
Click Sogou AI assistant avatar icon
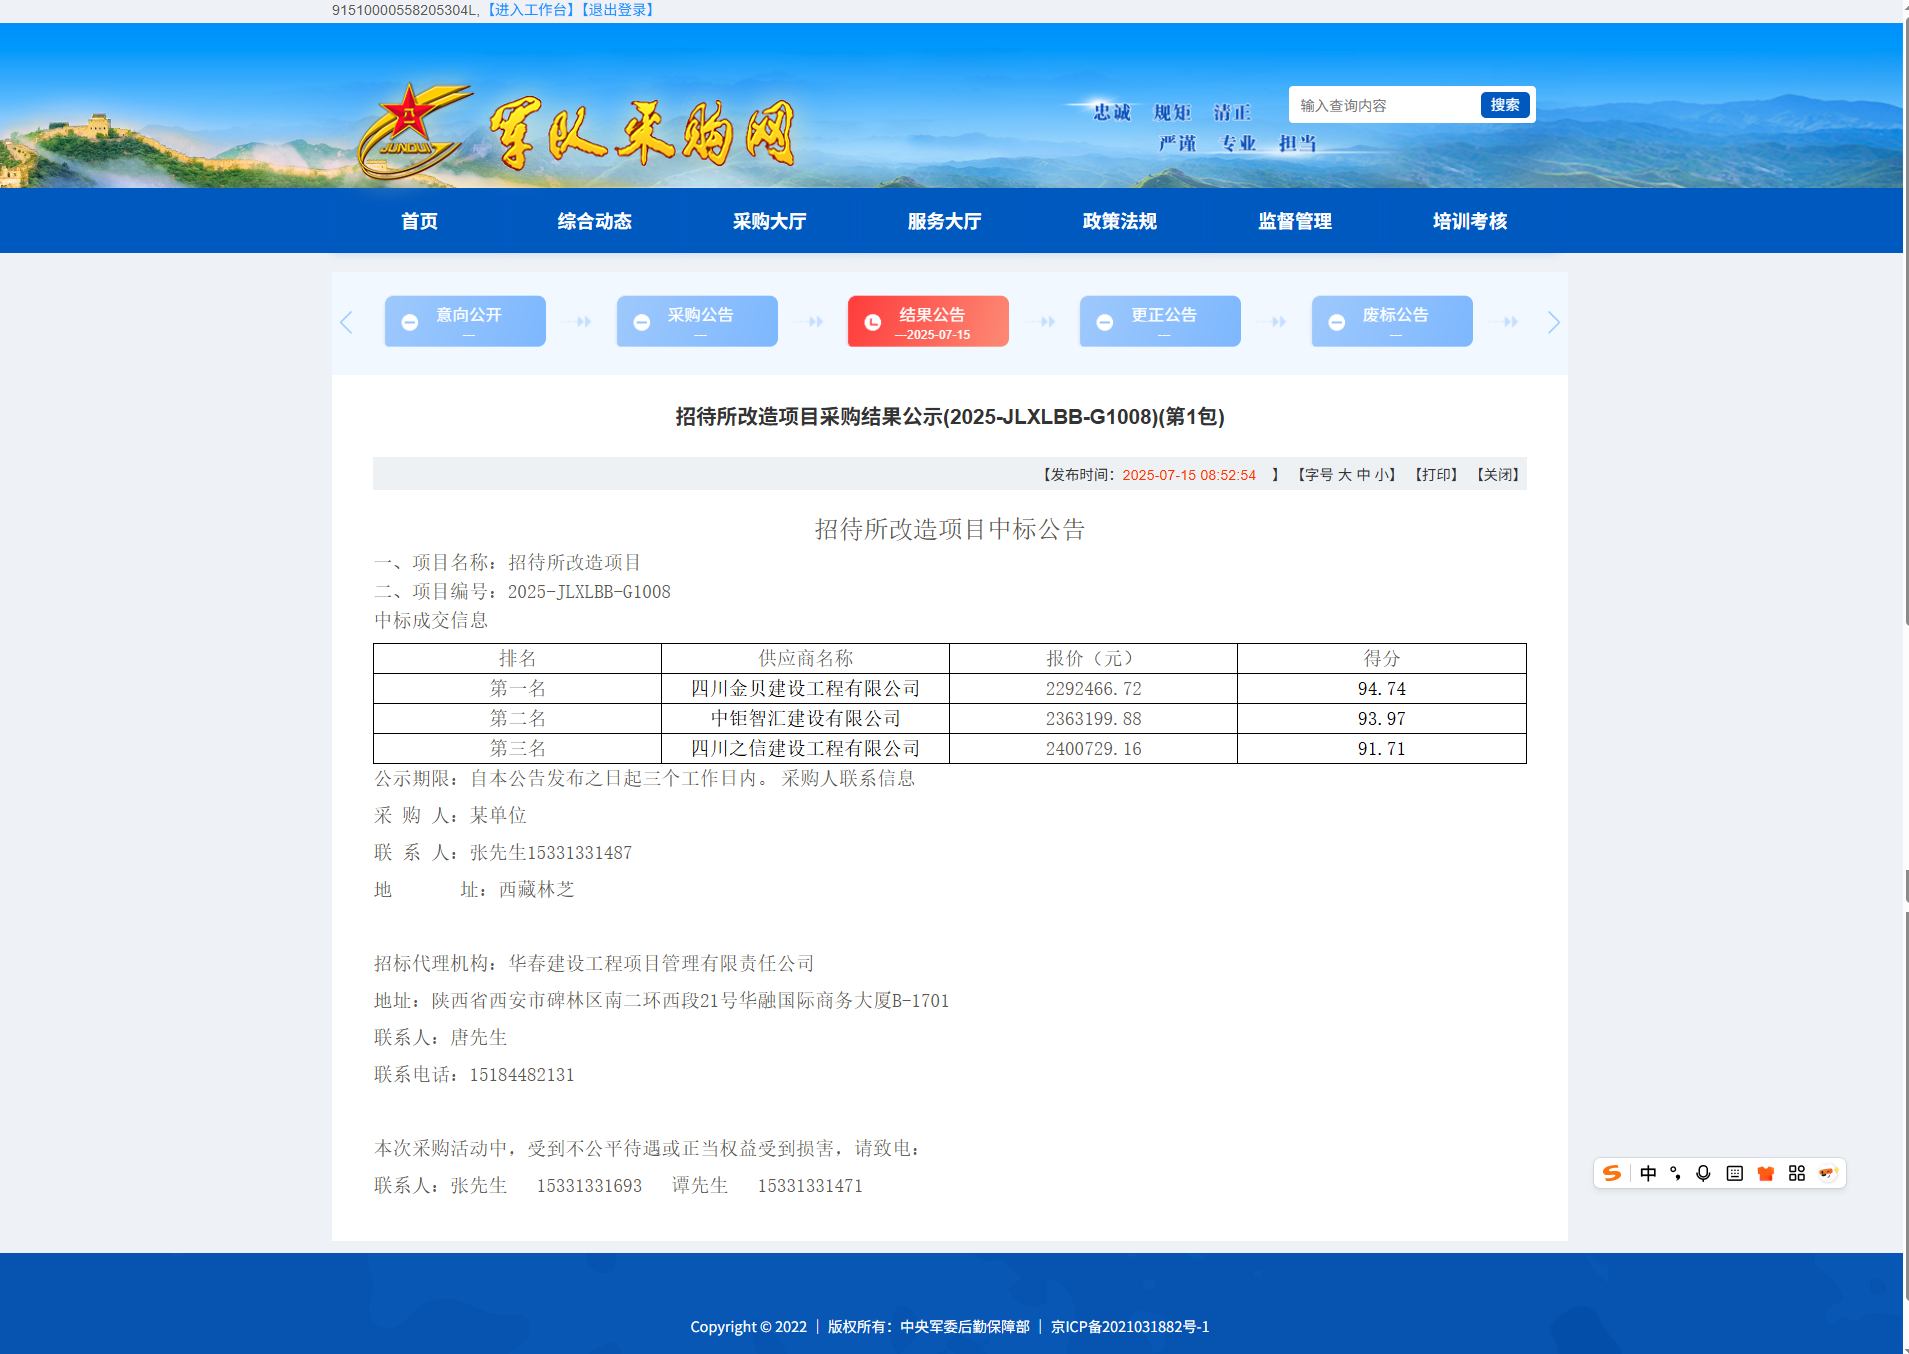tap(1828, 1173)
